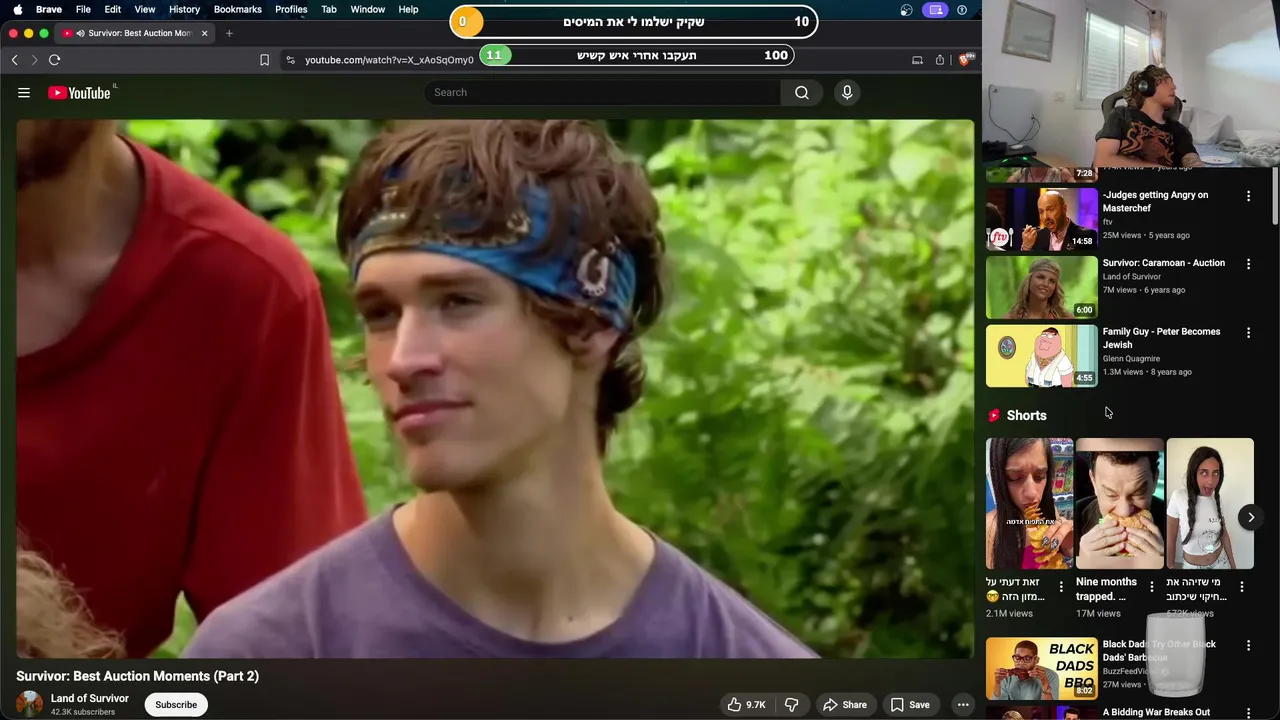
Task: Open Land of Survivor channel name link
Action: coord(90,698)
